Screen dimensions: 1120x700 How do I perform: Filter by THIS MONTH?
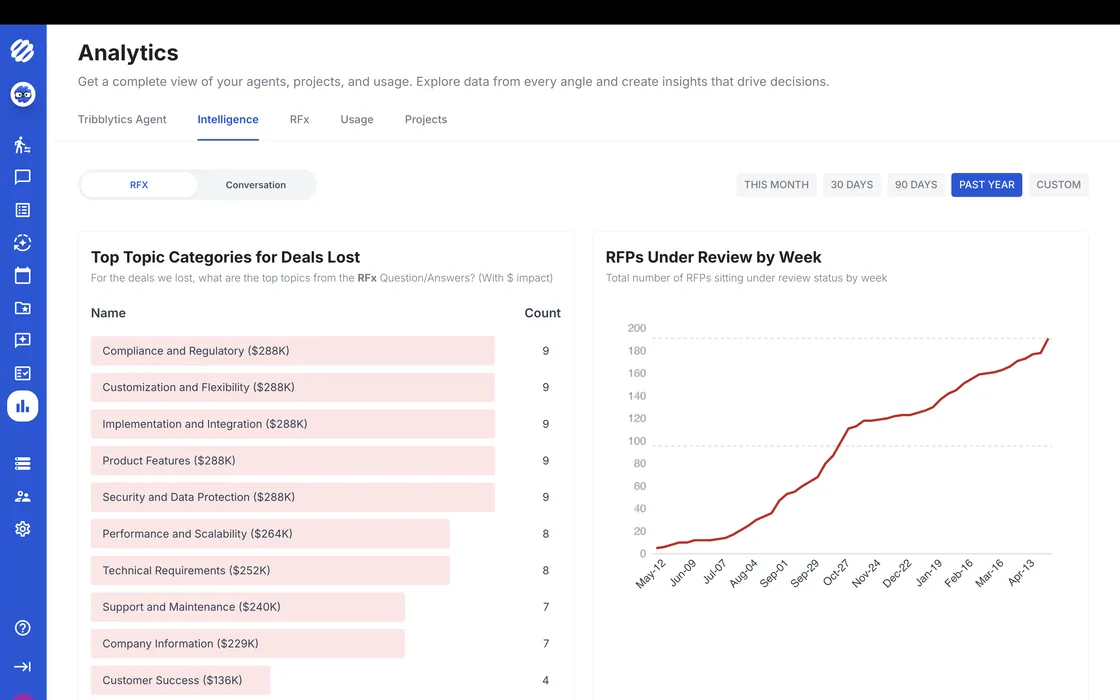(776, 184)
